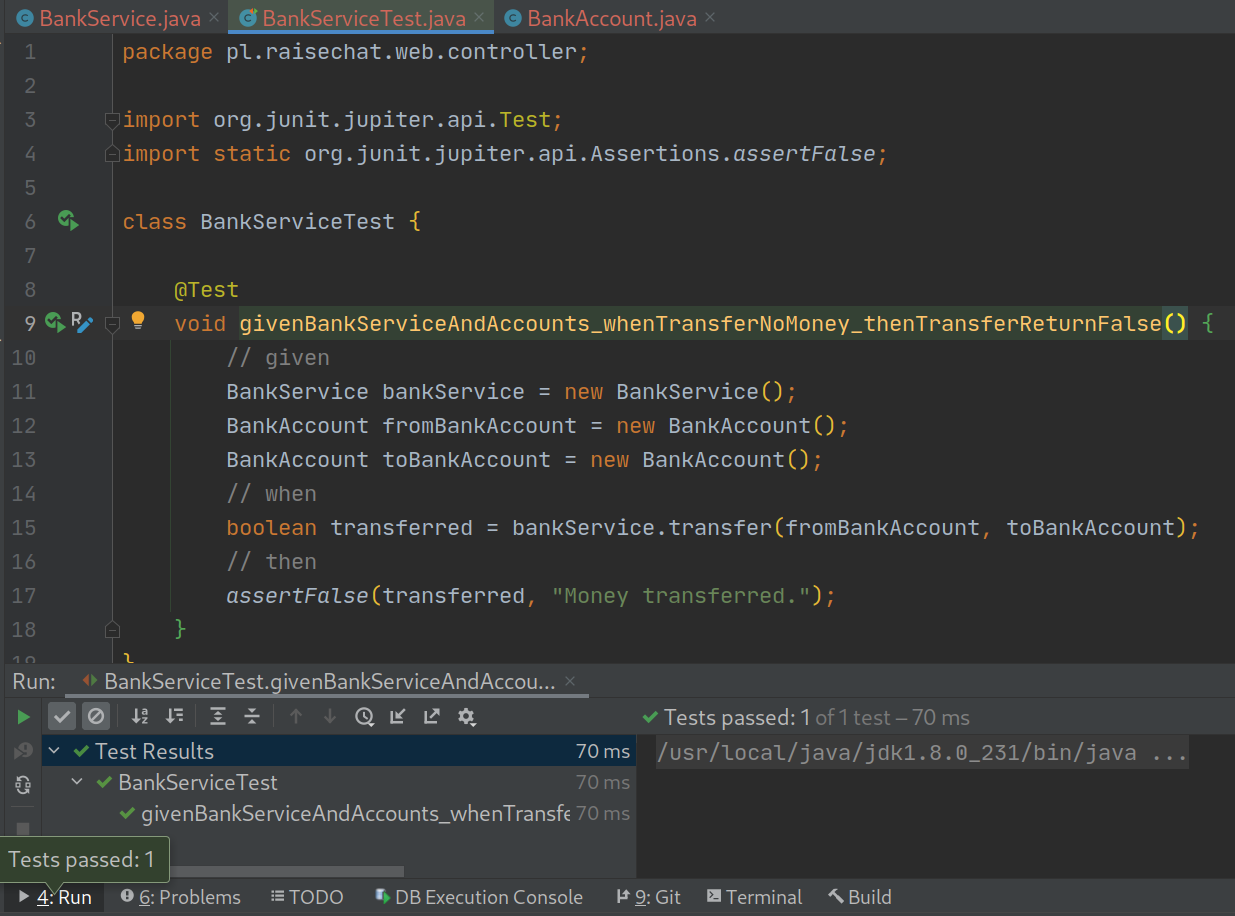Toggle Show Passed tests filter

[x=62, y=717]
